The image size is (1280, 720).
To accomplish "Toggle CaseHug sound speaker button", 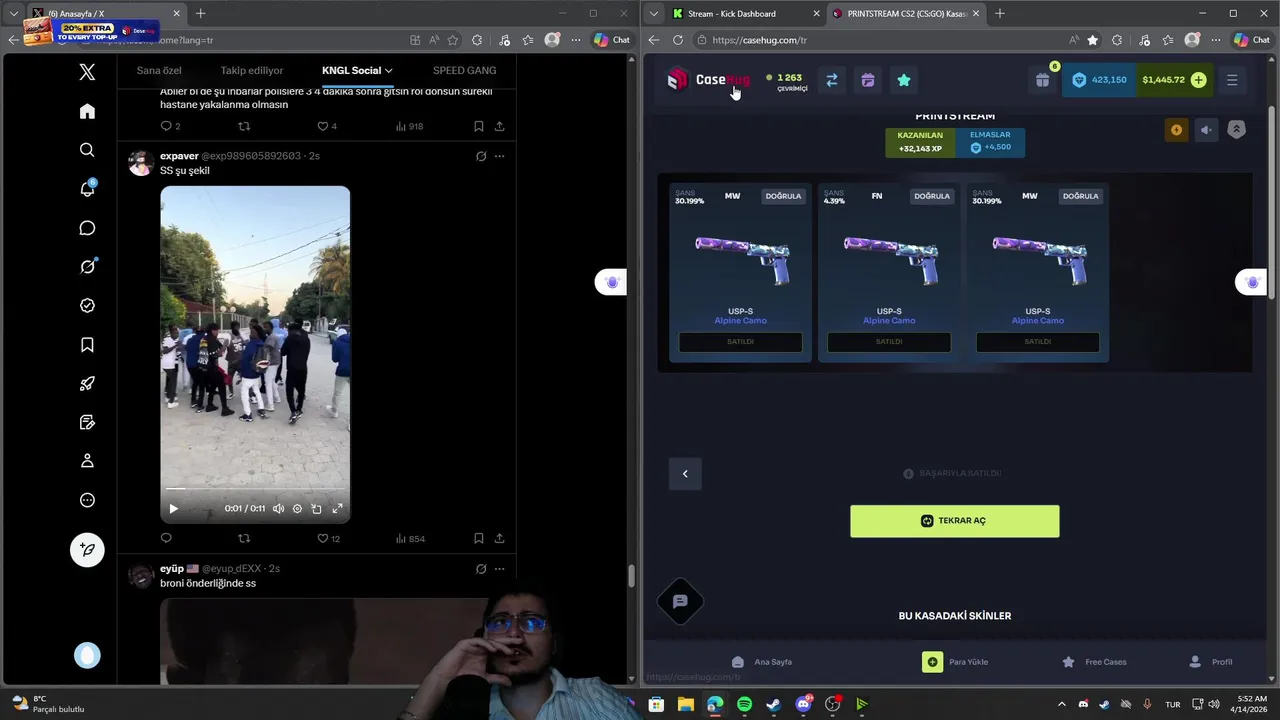I will pyautogui.click(x=1206, y=130).
